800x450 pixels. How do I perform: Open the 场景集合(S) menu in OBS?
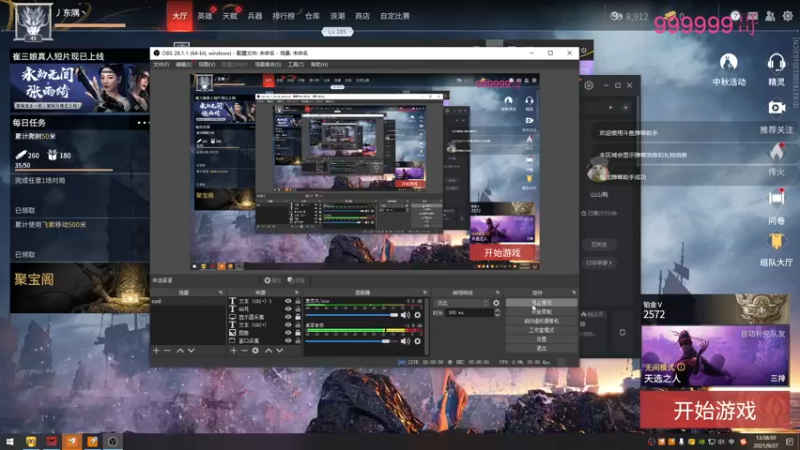(x=268, y=65)
